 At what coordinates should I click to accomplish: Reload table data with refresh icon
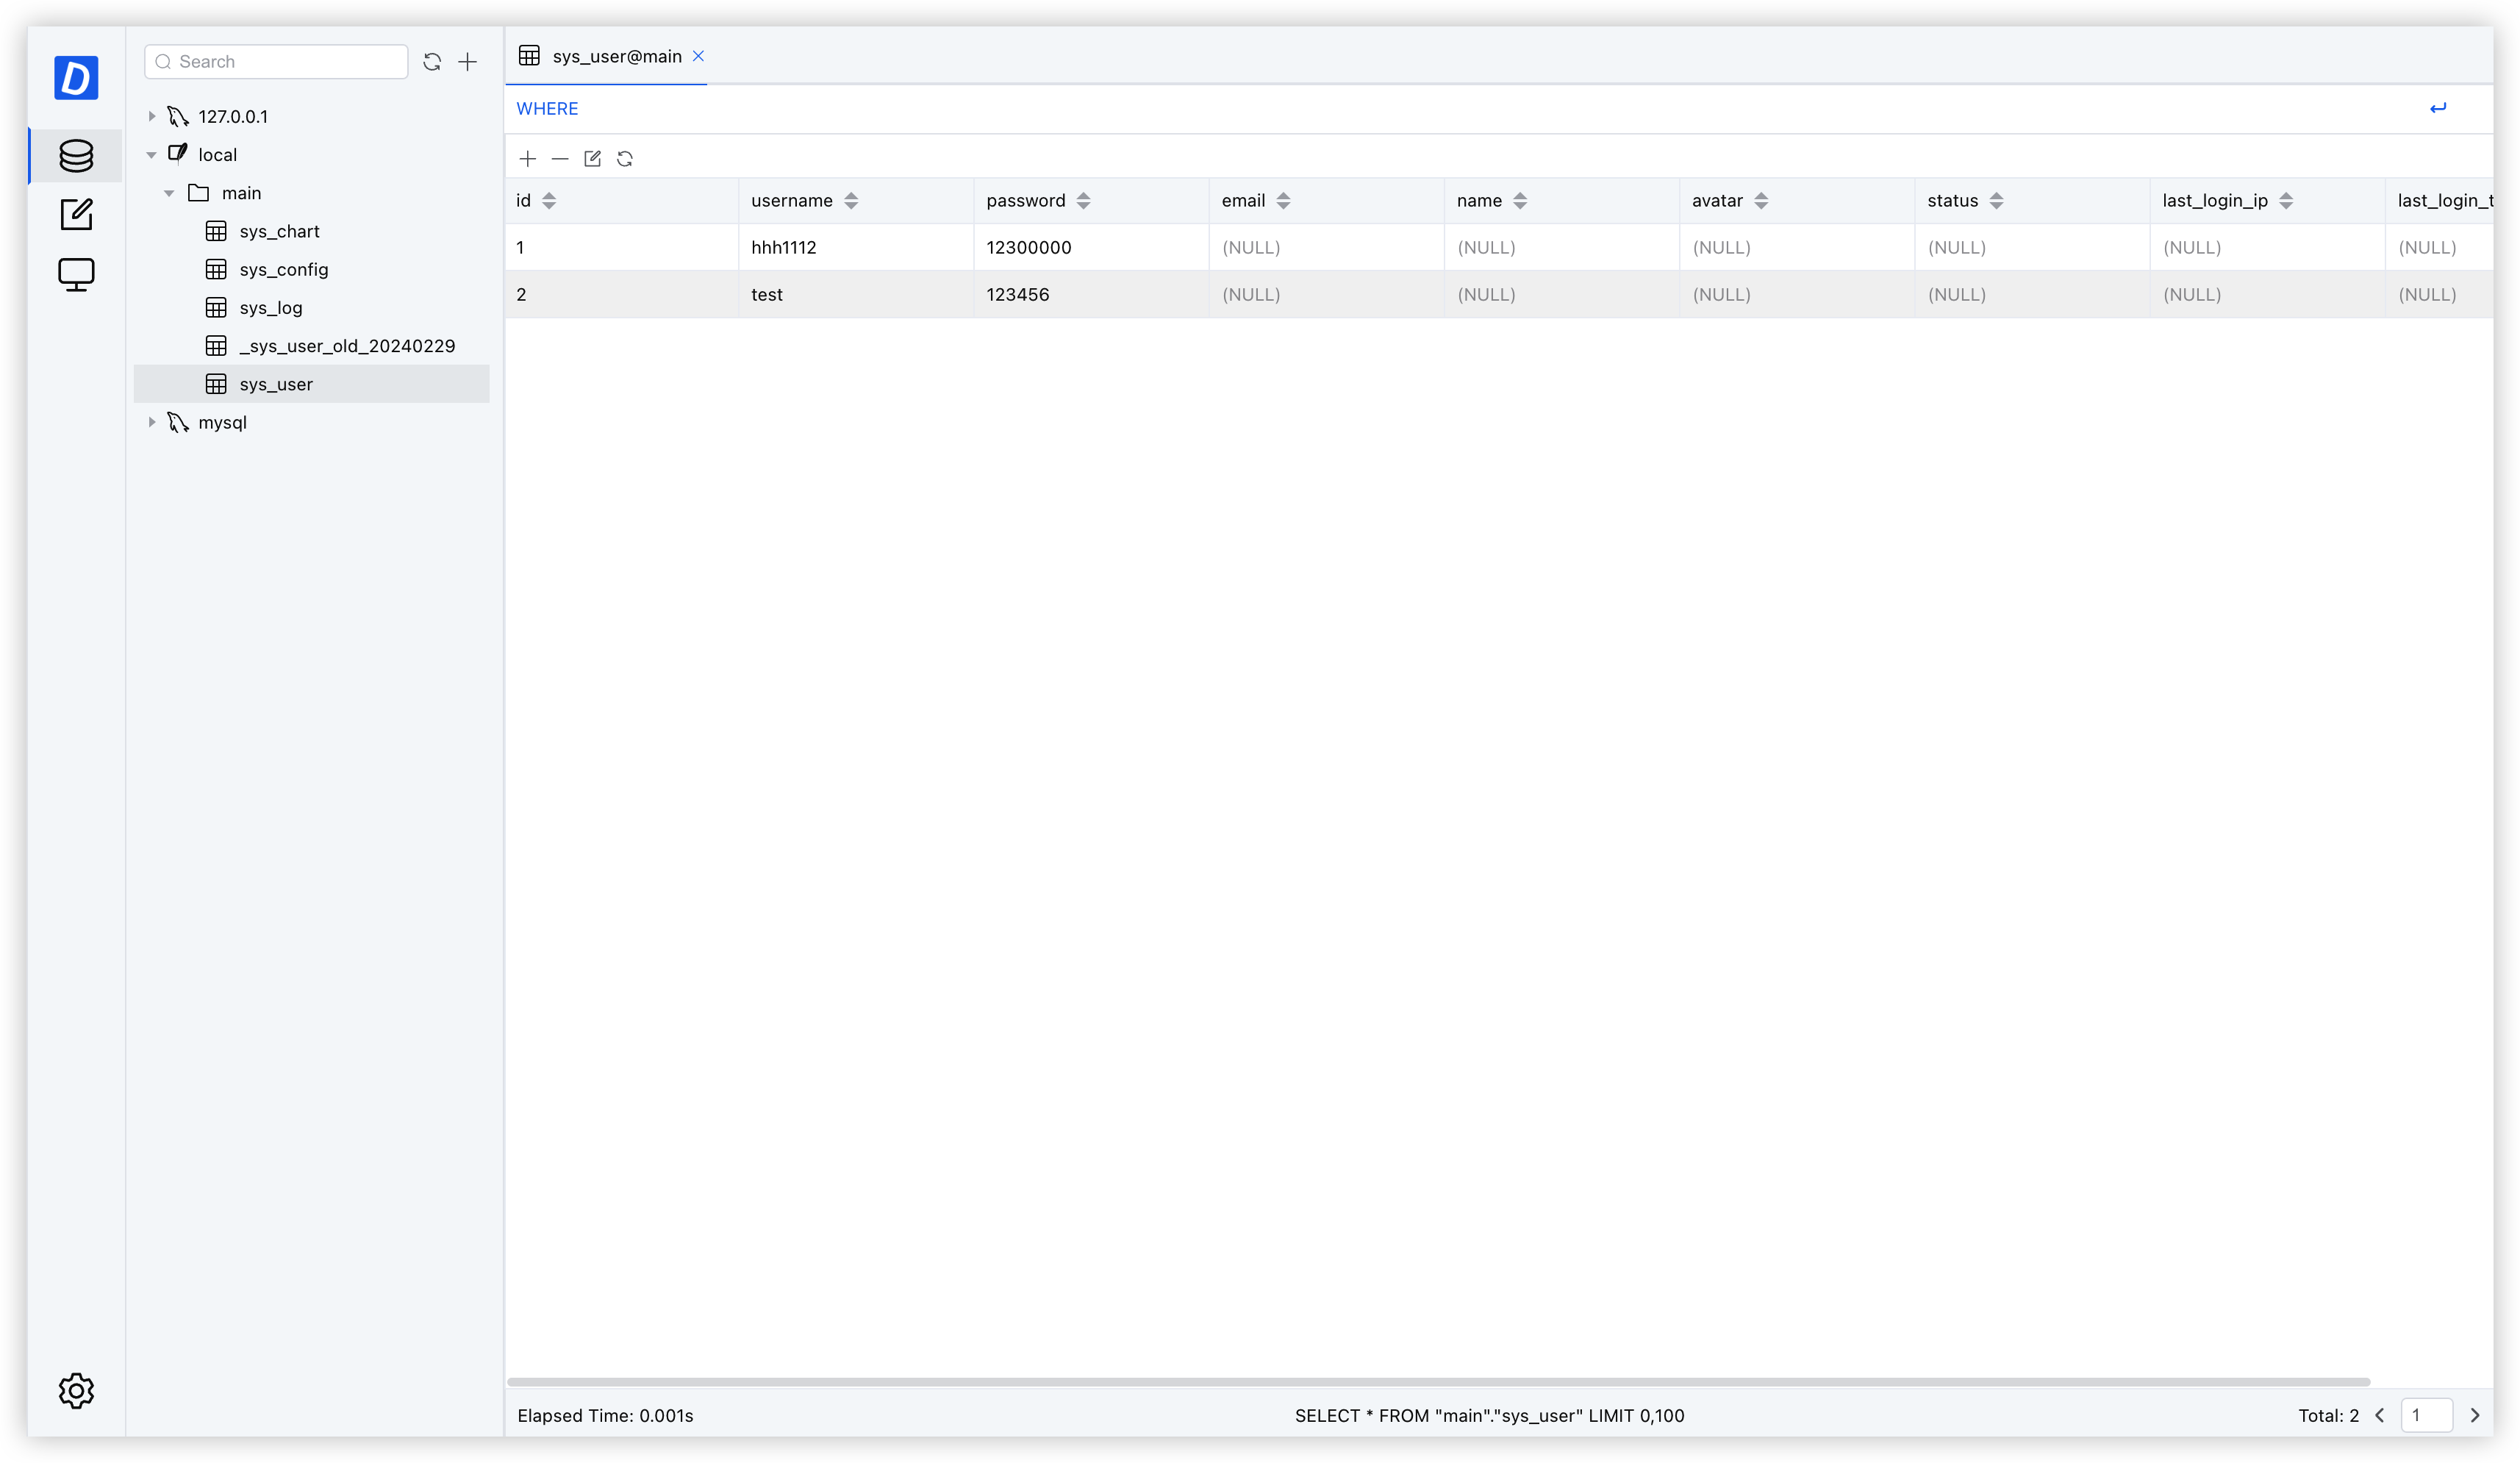coord(625,159)
